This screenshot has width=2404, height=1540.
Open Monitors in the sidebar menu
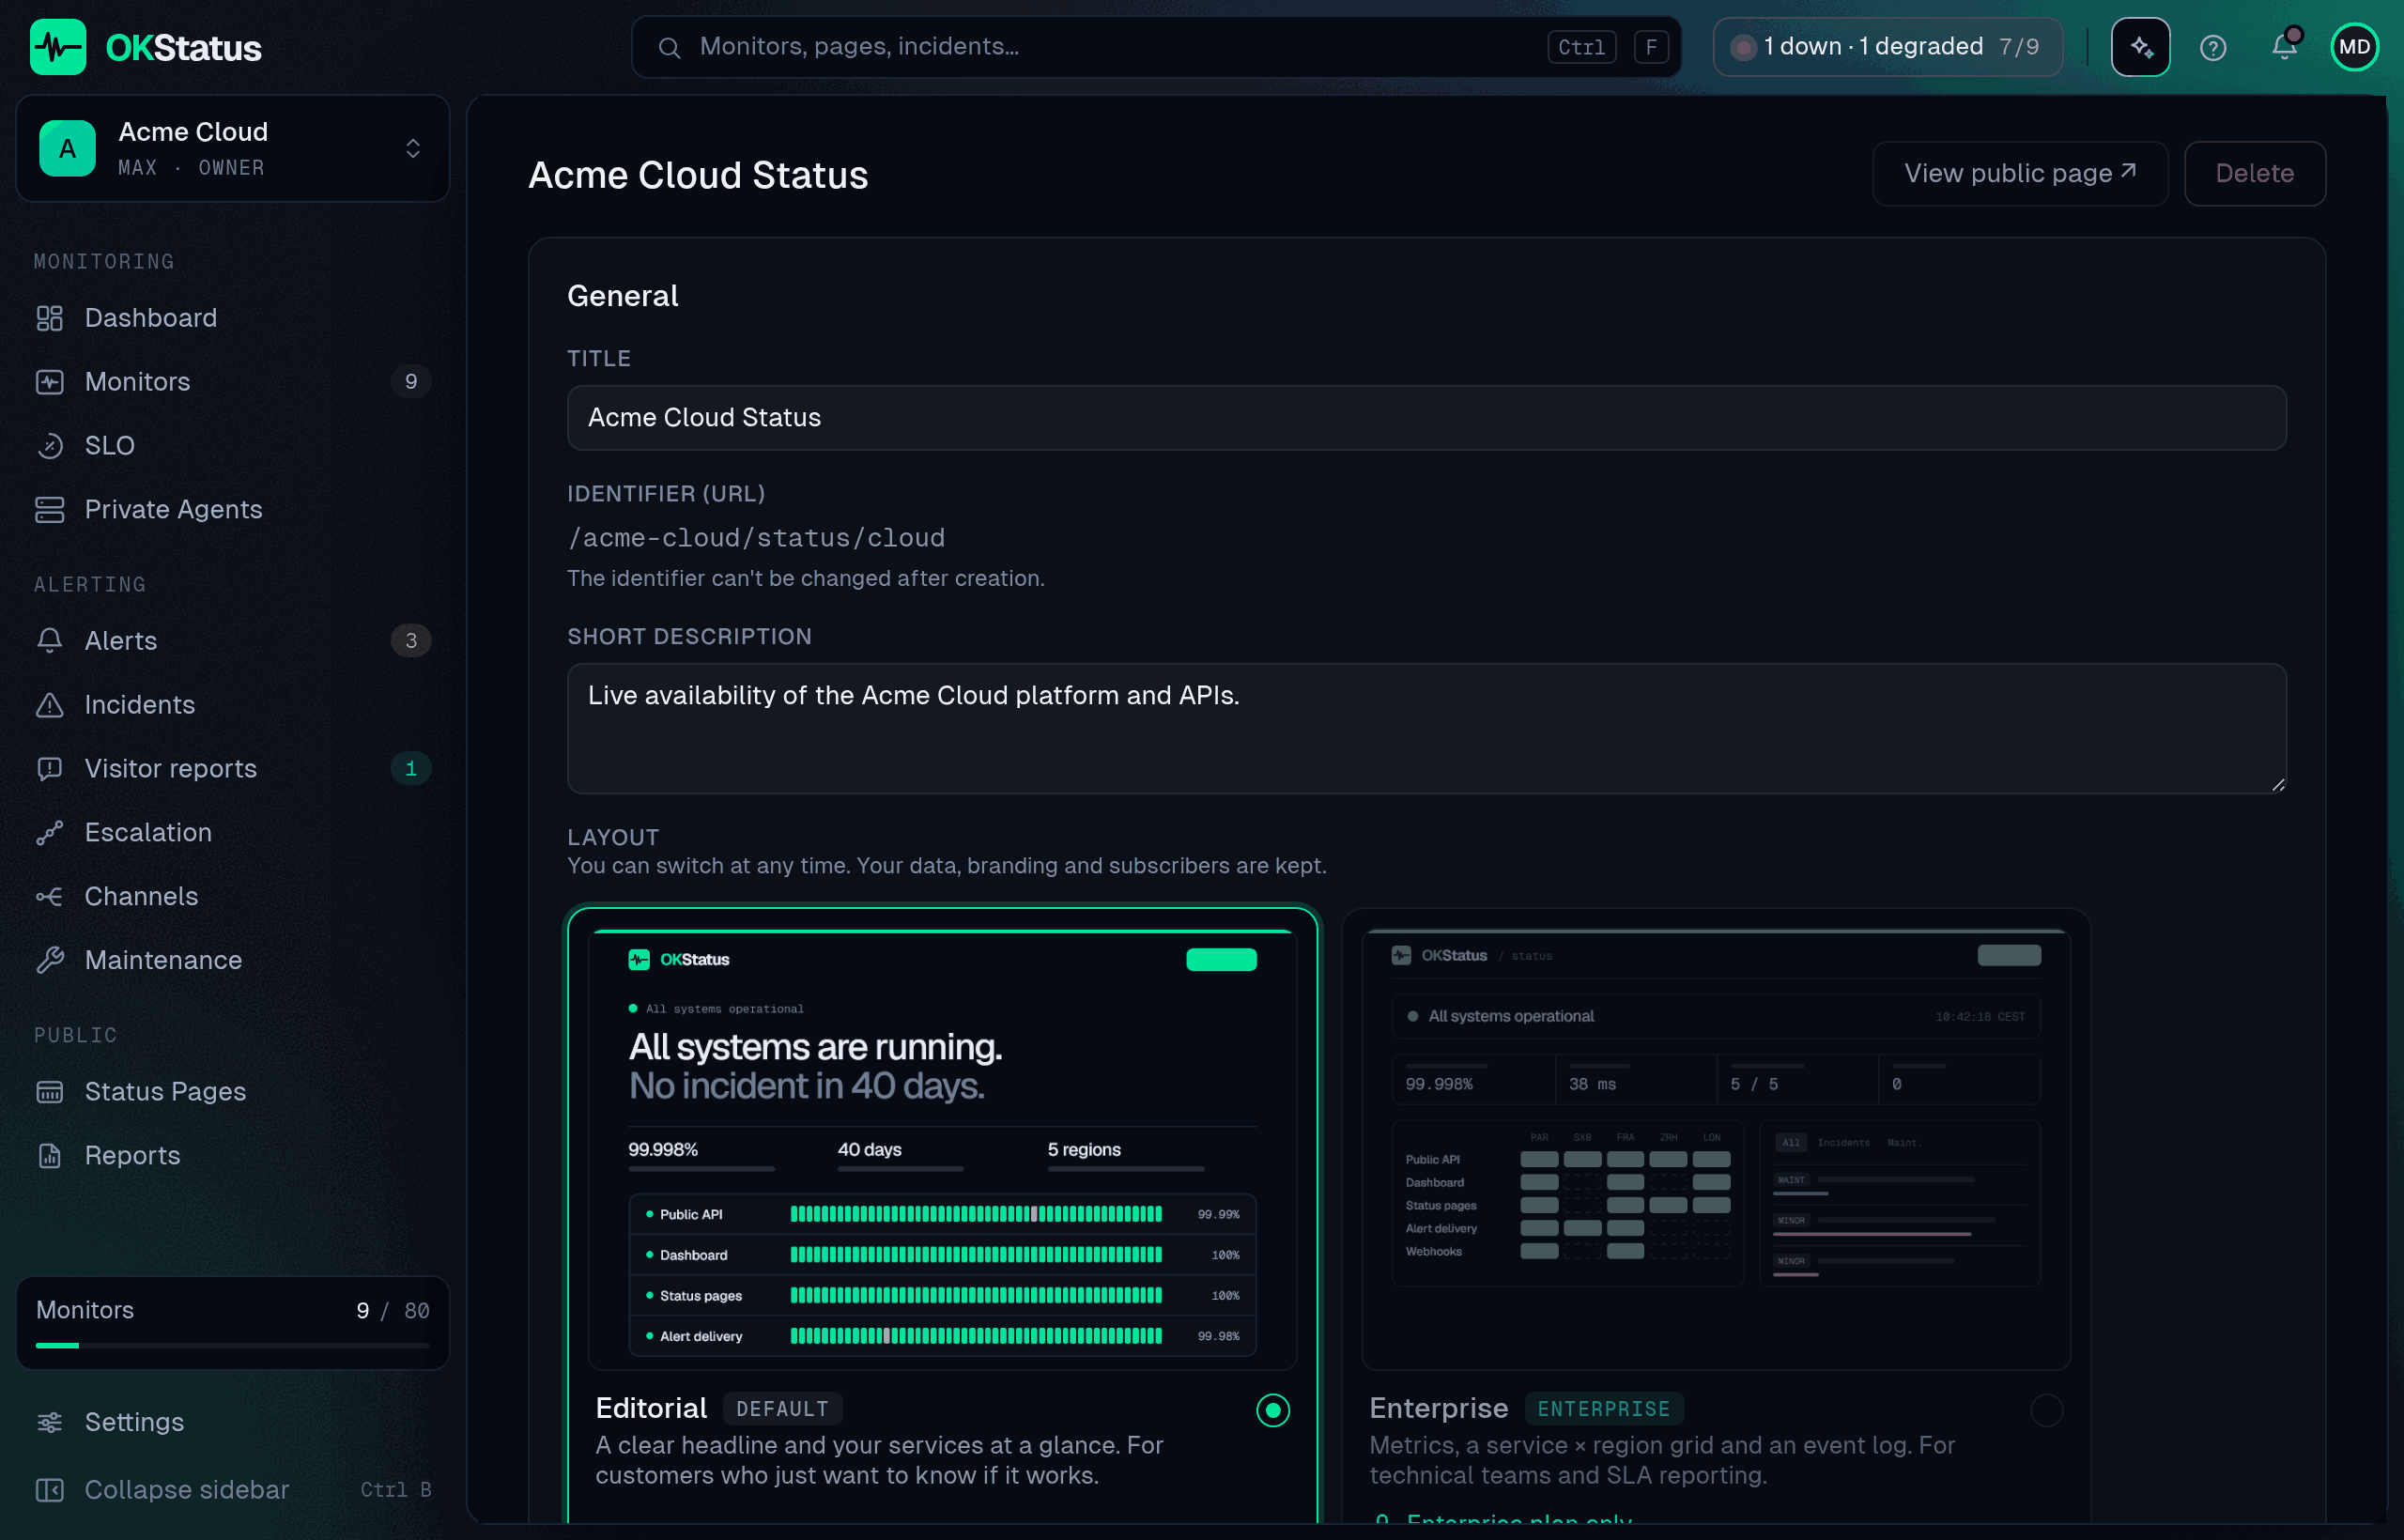232,382
